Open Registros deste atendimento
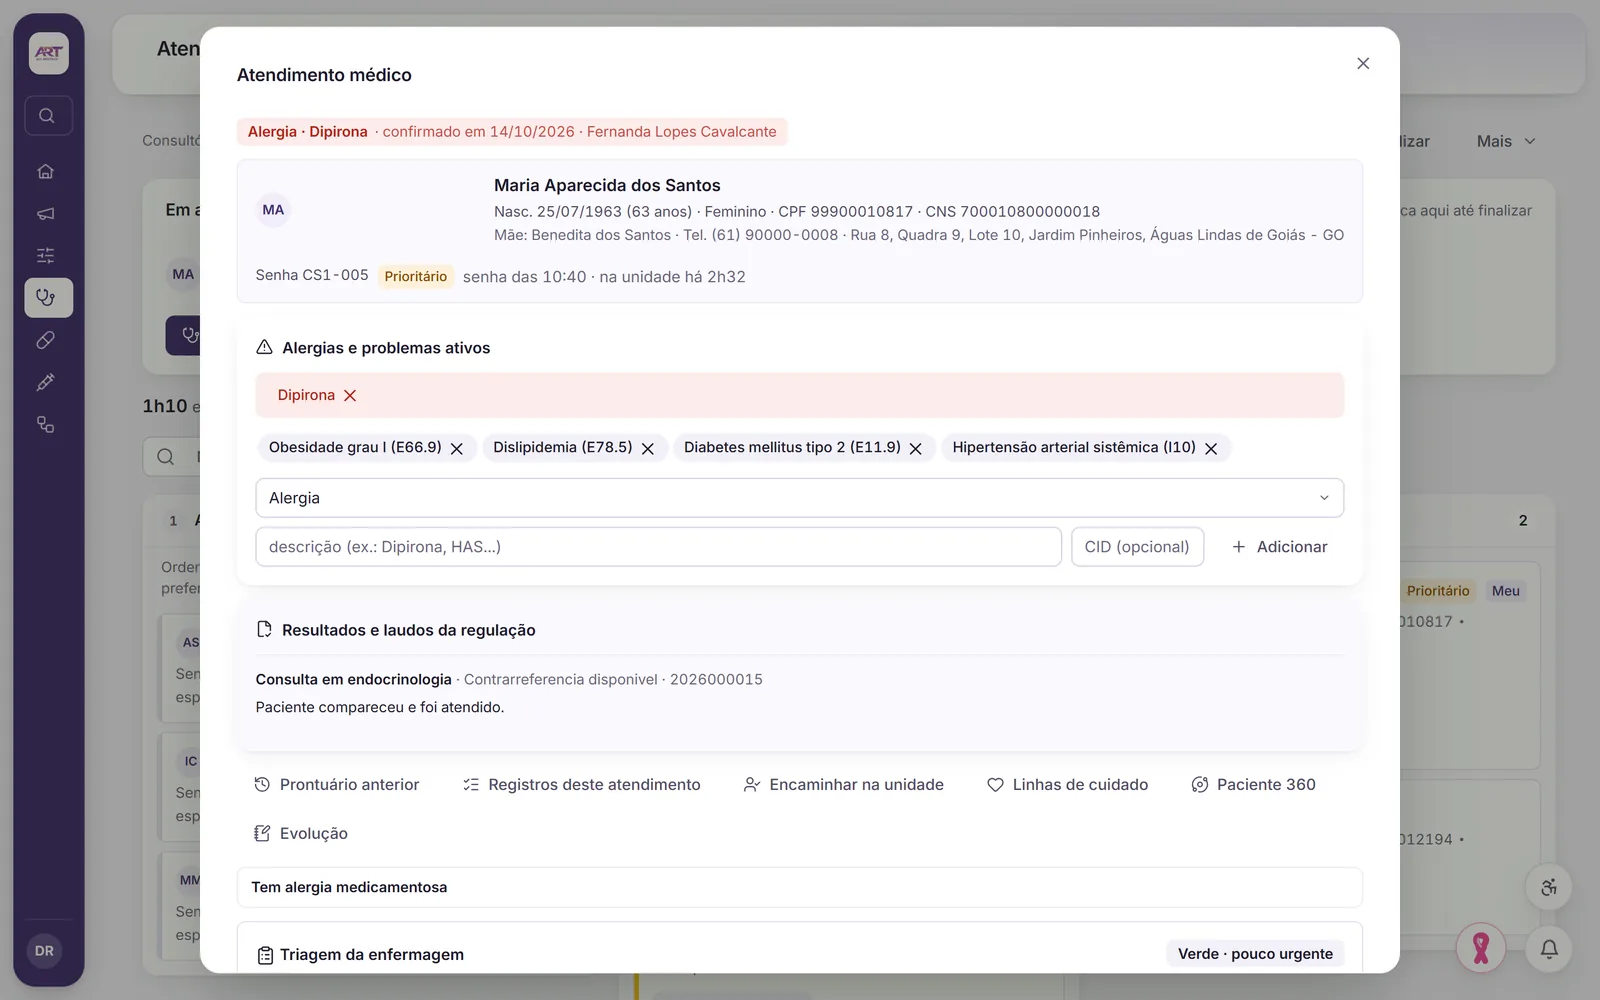The image size is (1600, 1000). tap(582, 785)
